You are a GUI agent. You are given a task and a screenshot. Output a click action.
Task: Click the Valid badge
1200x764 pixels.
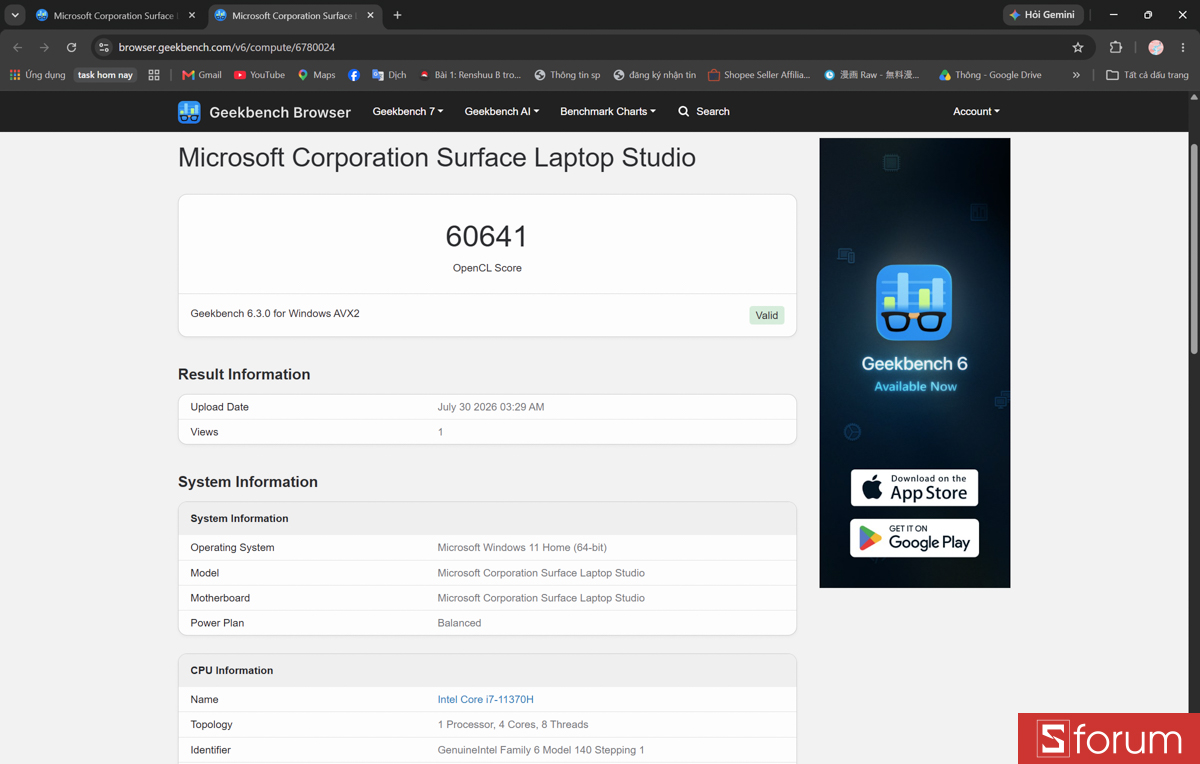click(x=767, y=315)
